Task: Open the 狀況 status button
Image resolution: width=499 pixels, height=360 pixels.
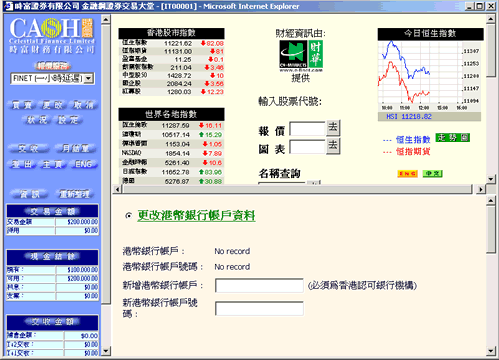Action: pos(37,120)
